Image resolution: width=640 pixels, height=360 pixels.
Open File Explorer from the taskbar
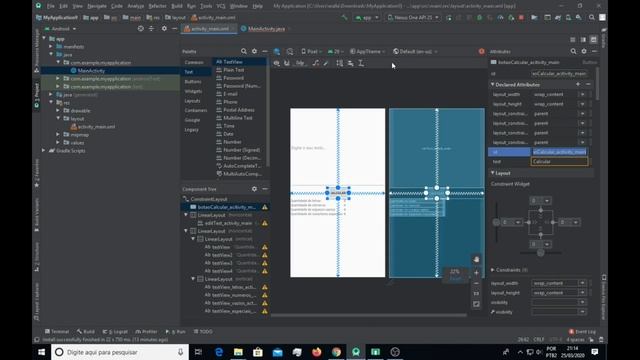pyautogui.click(x=238, y=352)
